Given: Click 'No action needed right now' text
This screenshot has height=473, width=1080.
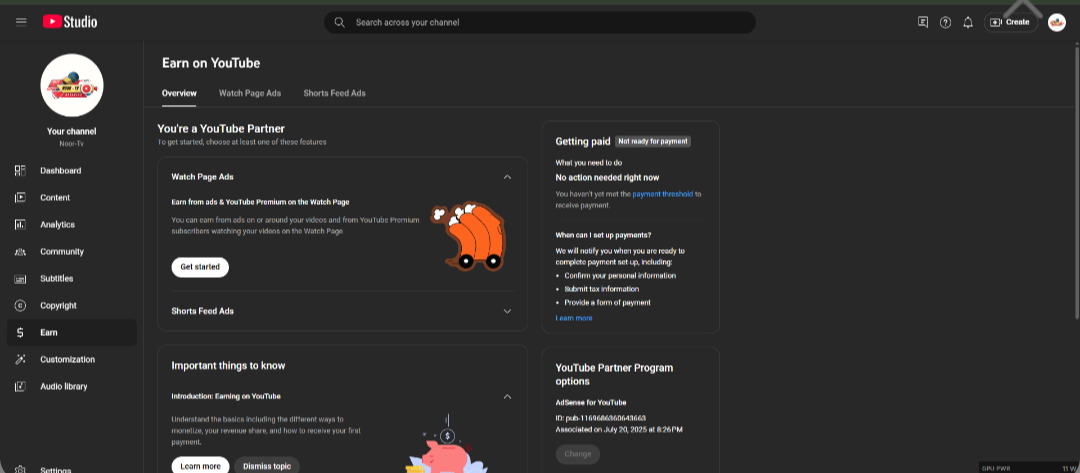Looking at the screenshot, I should [x=608, y=178].
